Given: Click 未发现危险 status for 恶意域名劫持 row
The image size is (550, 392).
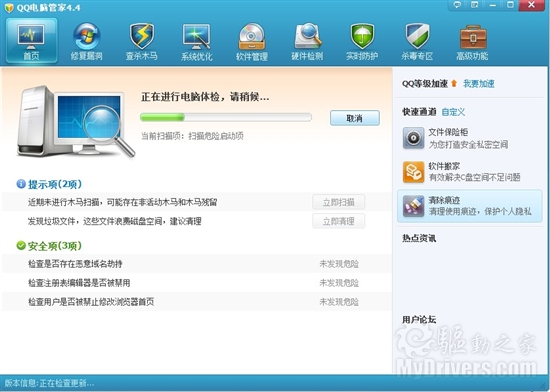Looking at the screenshot, I should pos(339,264).
